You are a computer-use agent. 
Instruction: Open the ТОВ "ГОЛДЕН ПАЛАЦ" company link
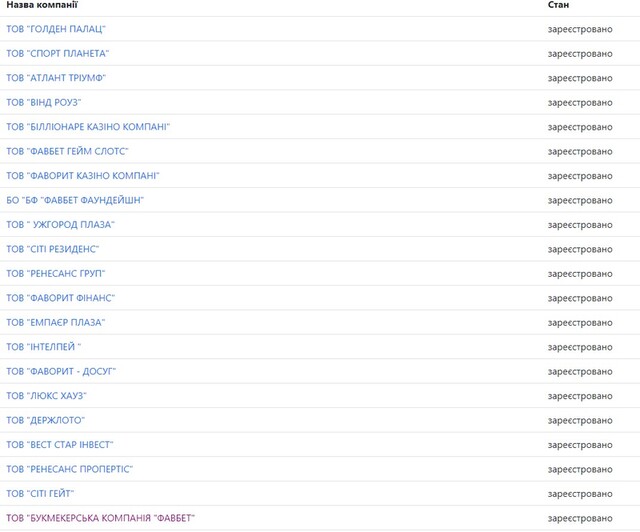(56, 29)
